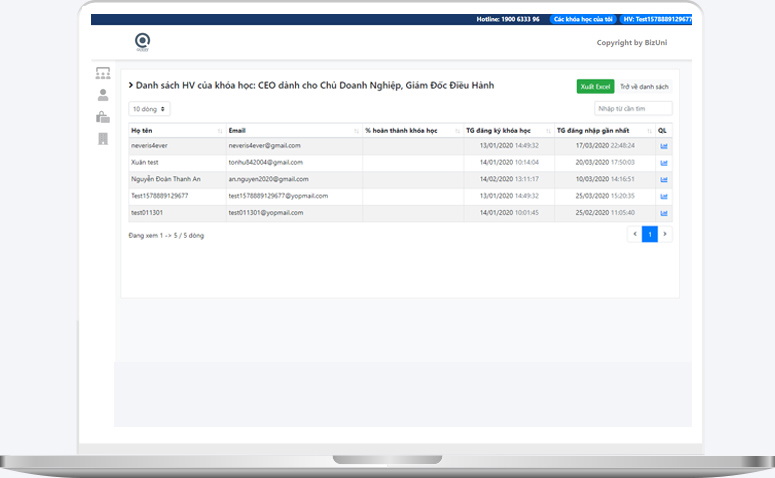
Task: Sort by 'TG đăng ký khóa học' column
Action: pyautogui.click(x=507, y=130)
